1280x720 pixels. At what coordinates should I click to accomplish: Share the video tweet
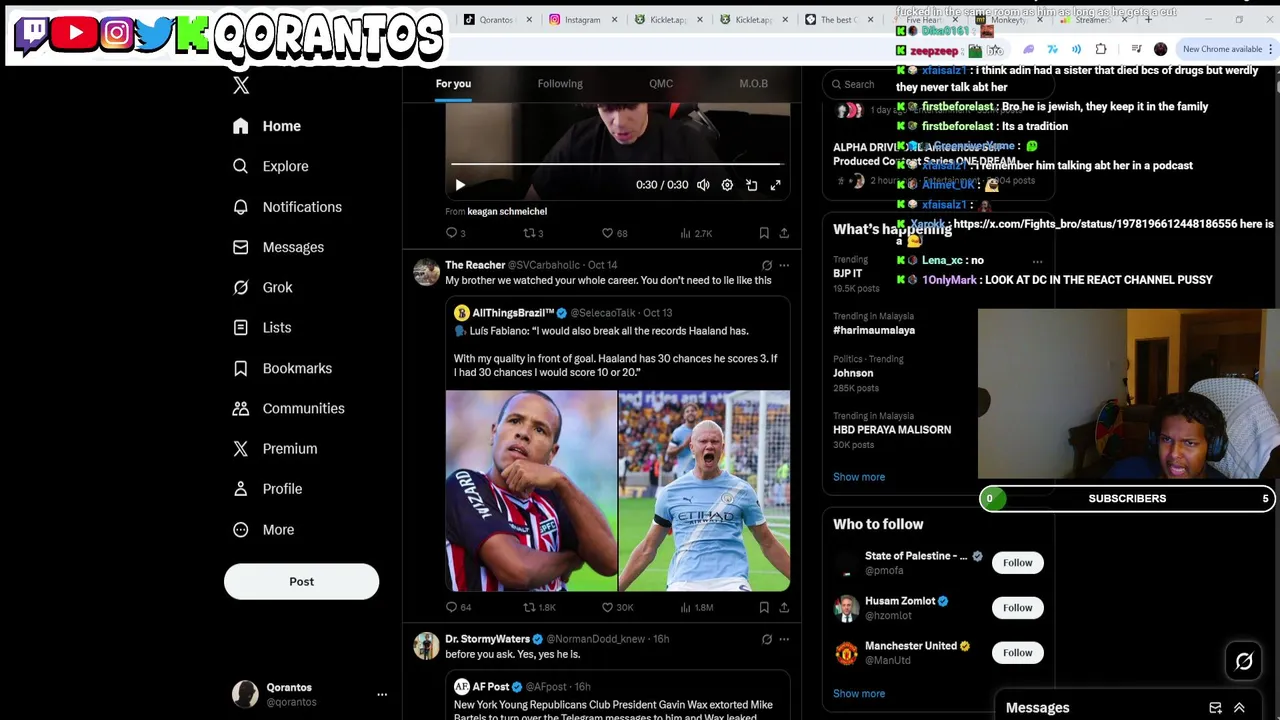[784, 233]
